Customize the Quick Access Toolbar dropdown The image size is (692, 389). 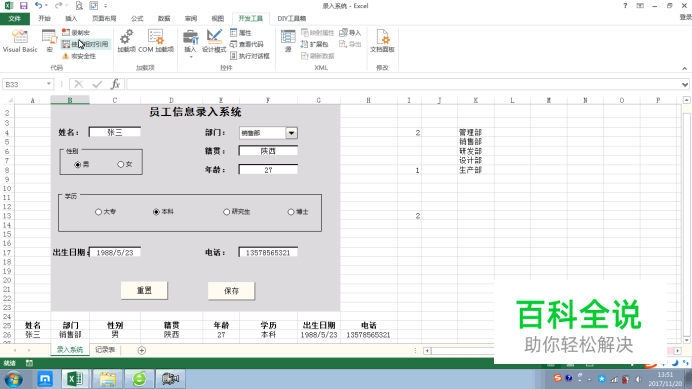(x=105, y=6)
